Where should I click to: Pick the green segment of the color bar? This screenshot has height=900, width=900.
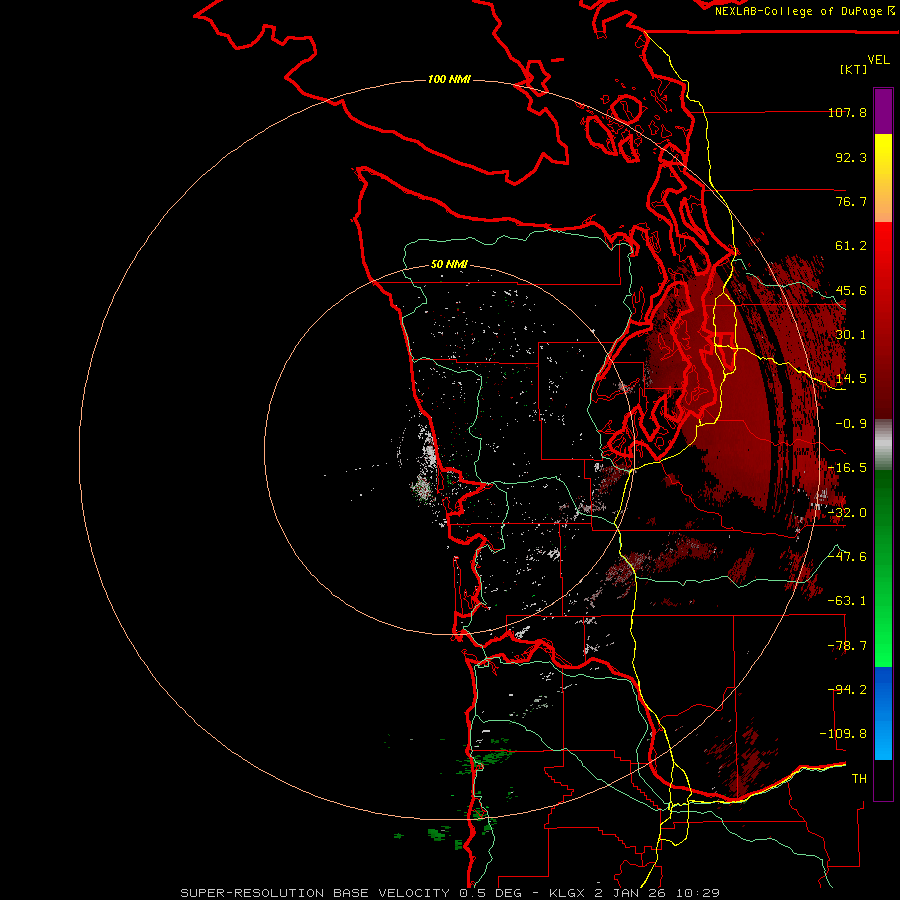[x=883, y=568]
